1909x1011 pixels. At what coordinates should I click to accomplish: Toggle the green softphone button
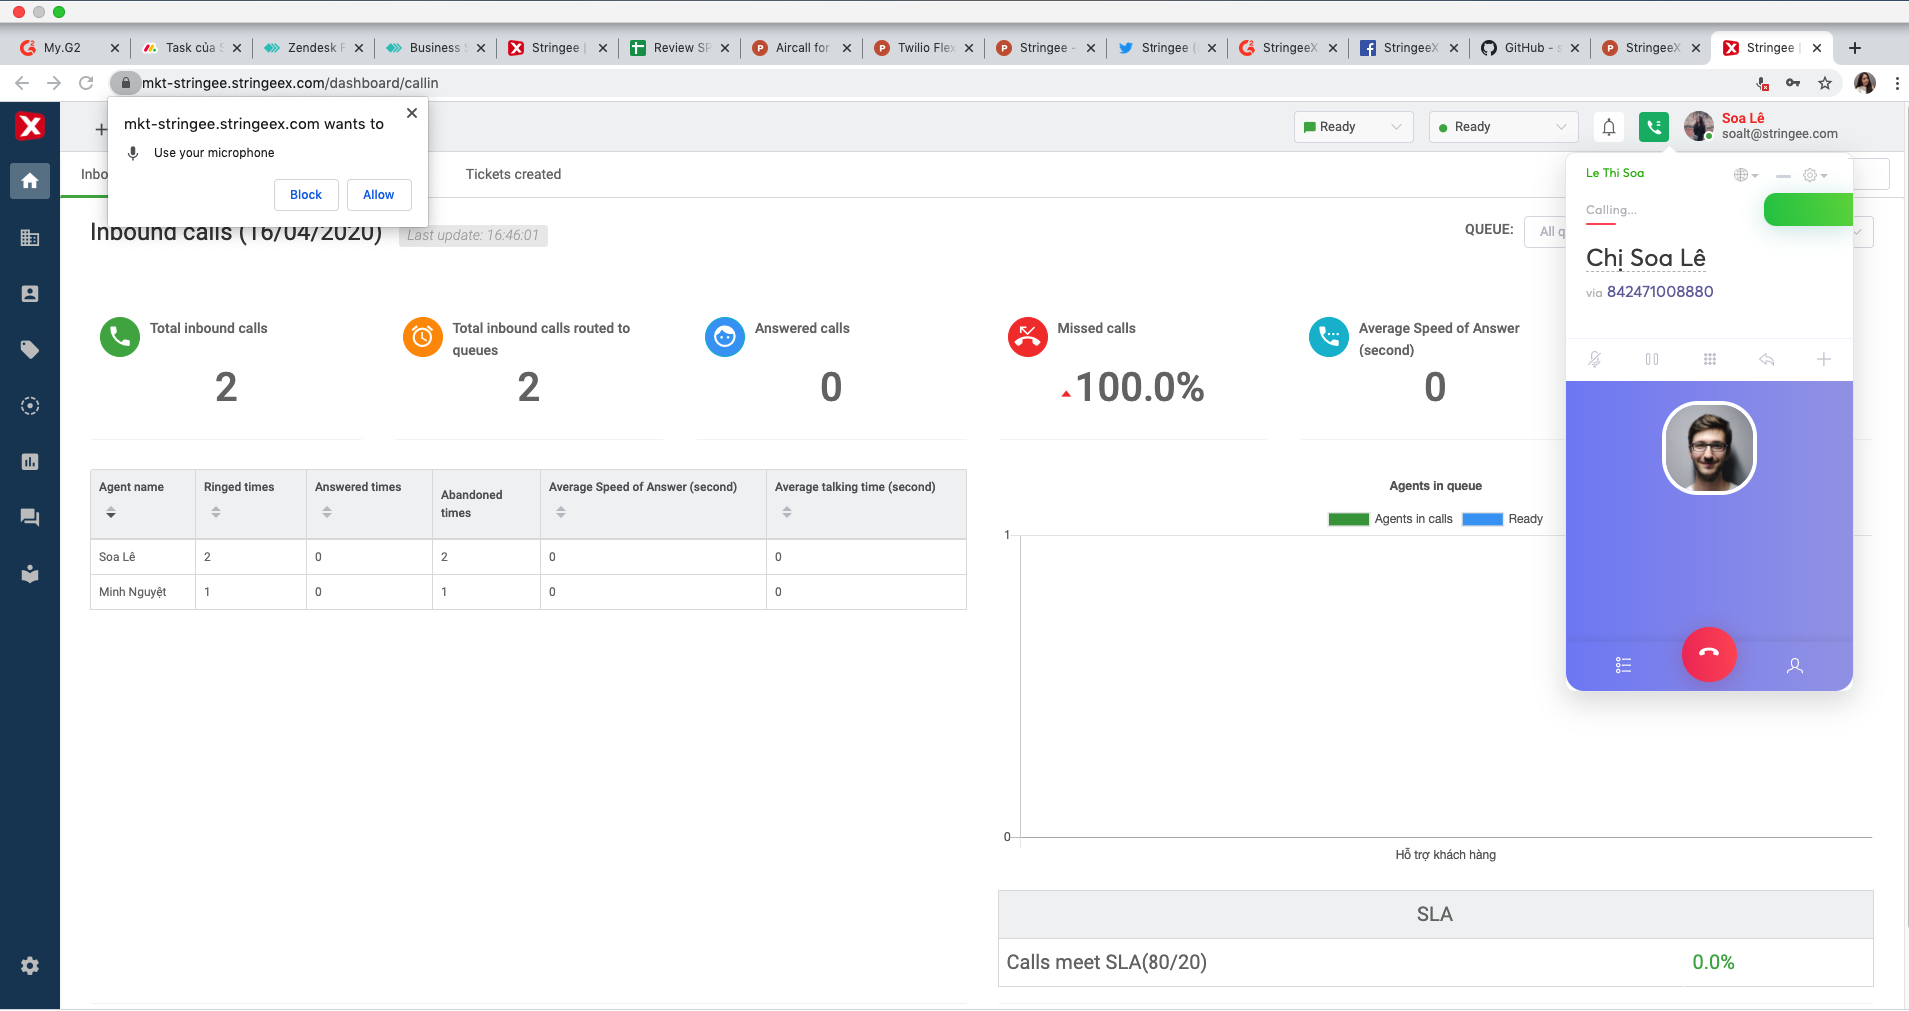(1654, 127)
